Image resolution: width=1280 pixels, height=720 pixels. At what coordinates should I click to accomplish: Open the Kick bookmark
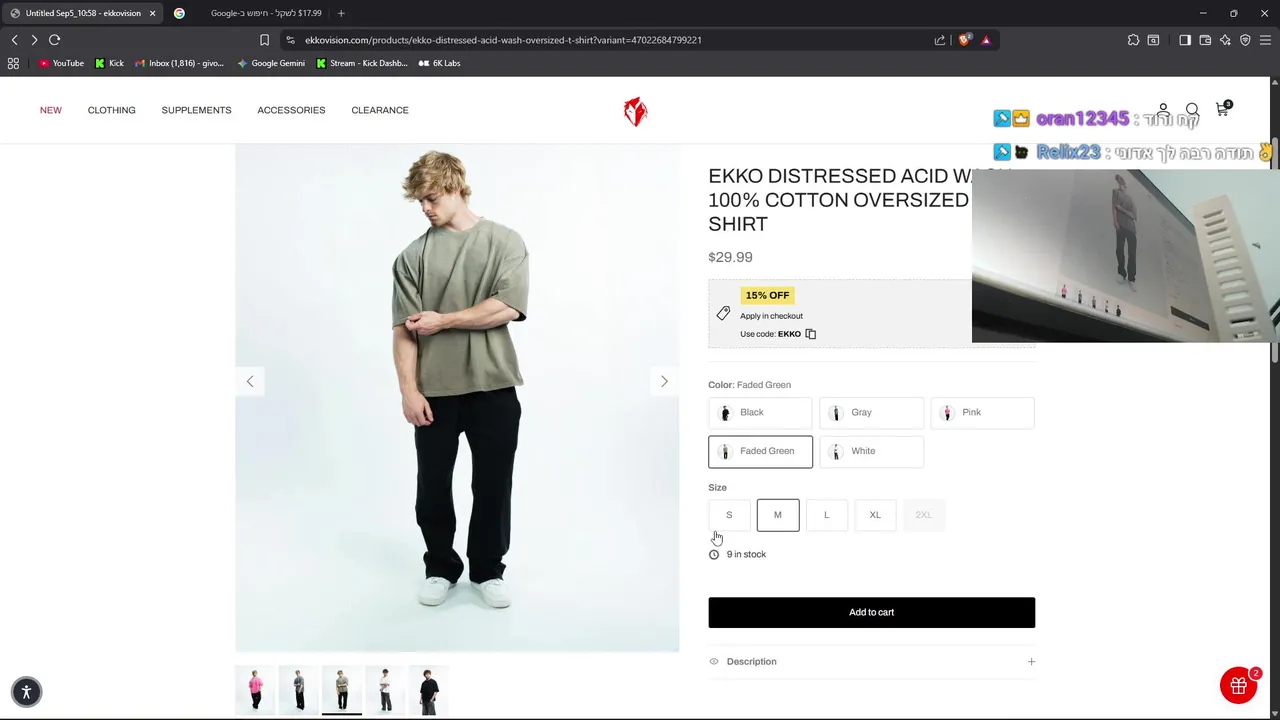109,63
